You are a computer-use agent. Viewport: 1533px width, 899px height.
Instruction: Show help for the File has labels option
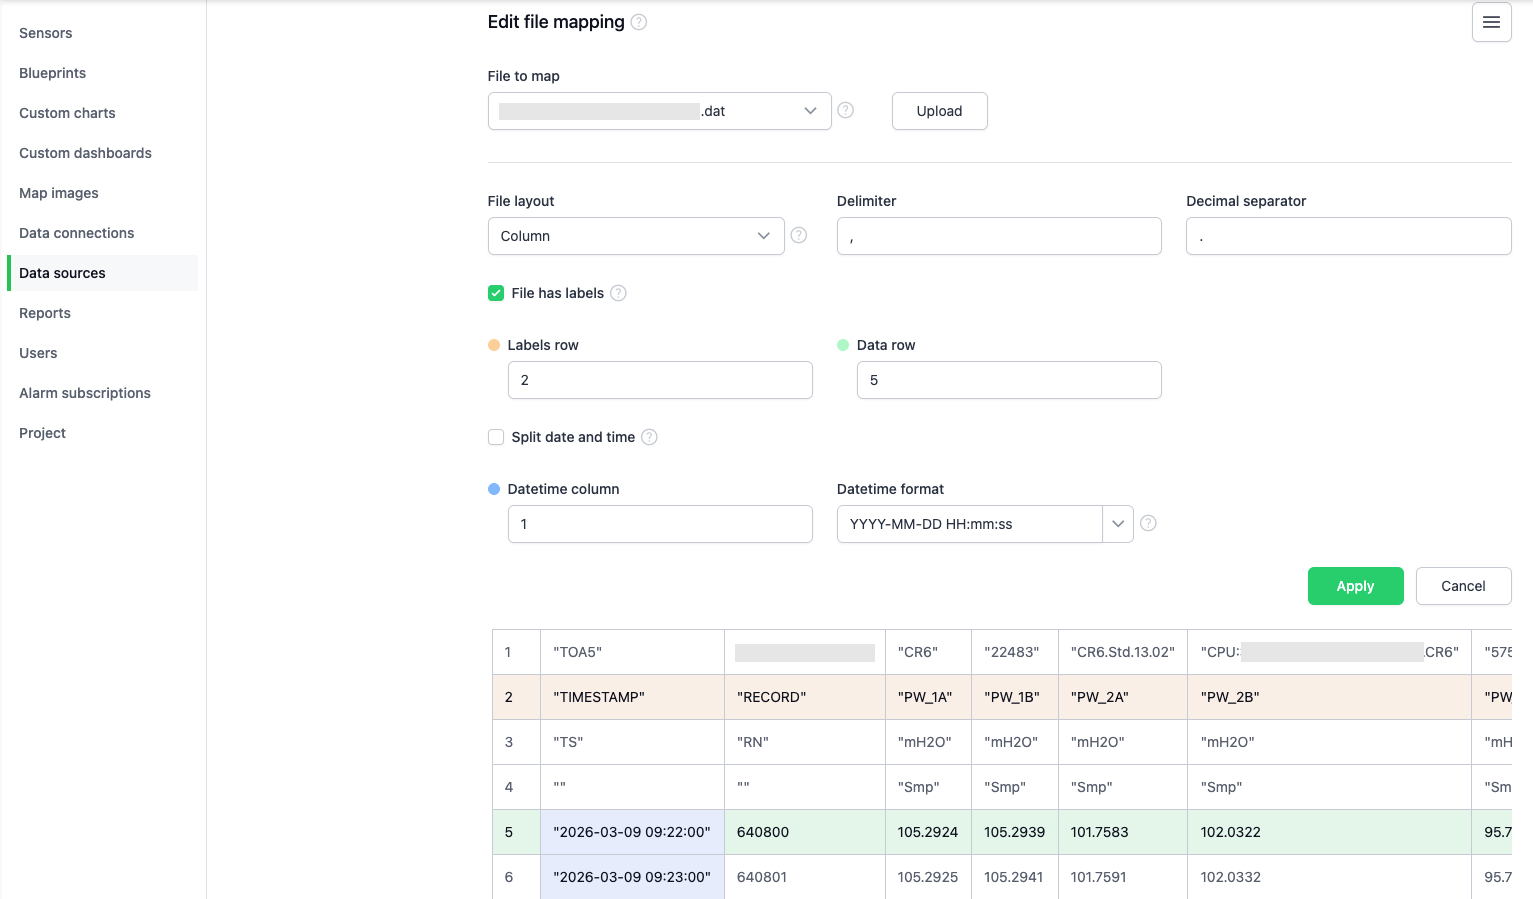pyautogui.click(x=618, y=293)
